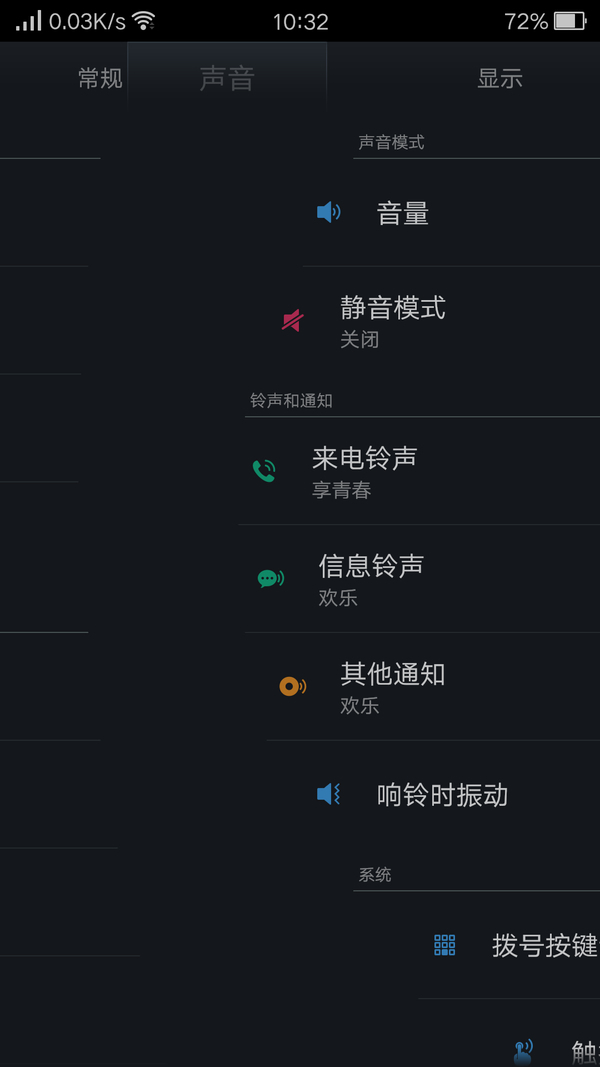Tap the red muted speaker icon
600x1067 pixels.
coord(292,320)
